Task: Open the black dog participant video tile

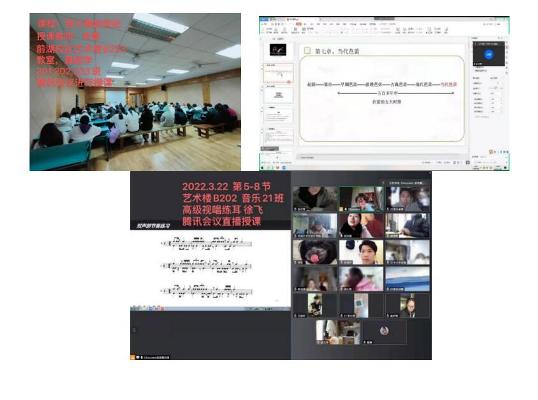Action: pos(315,252)
